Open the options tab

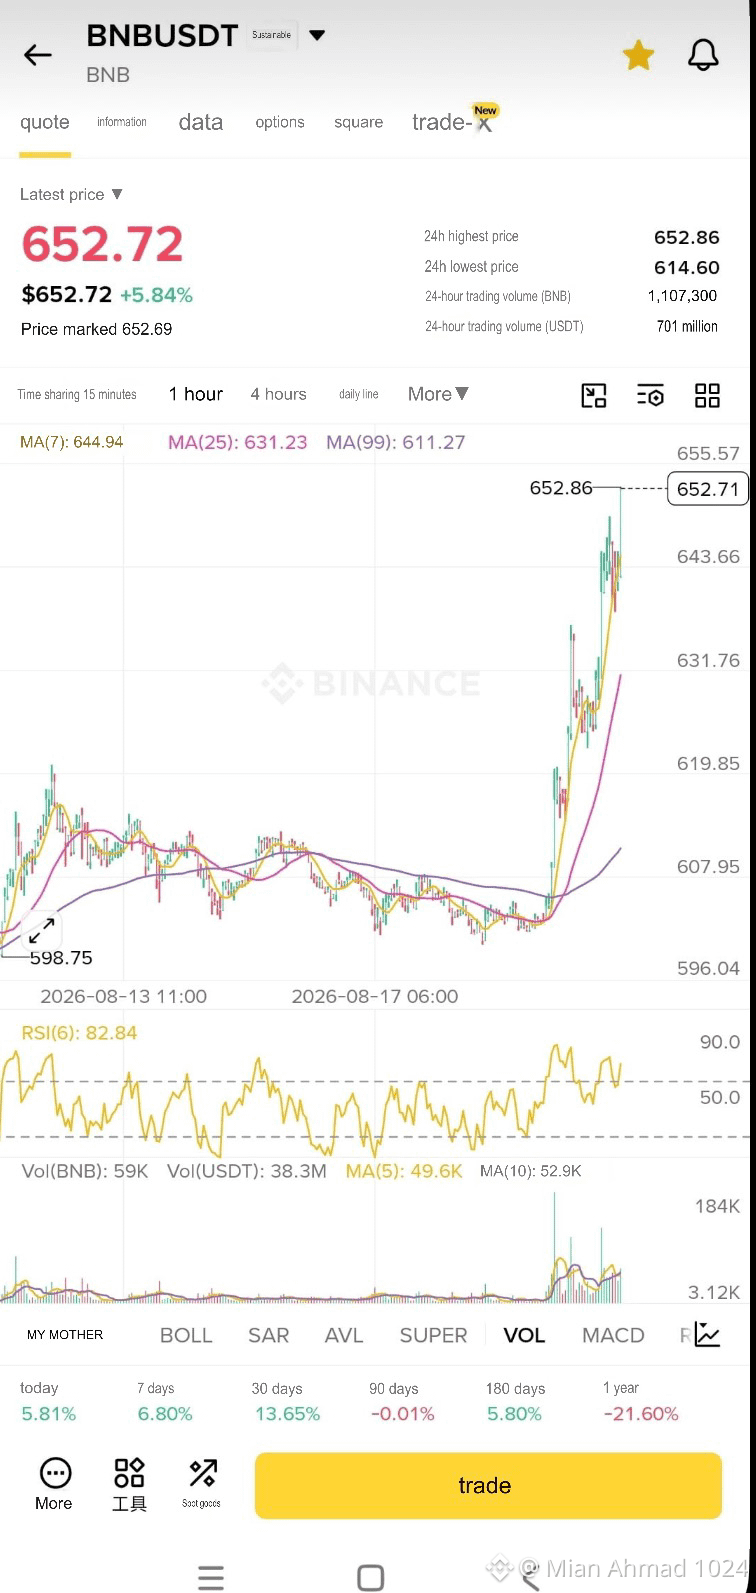tap(280, 122)
